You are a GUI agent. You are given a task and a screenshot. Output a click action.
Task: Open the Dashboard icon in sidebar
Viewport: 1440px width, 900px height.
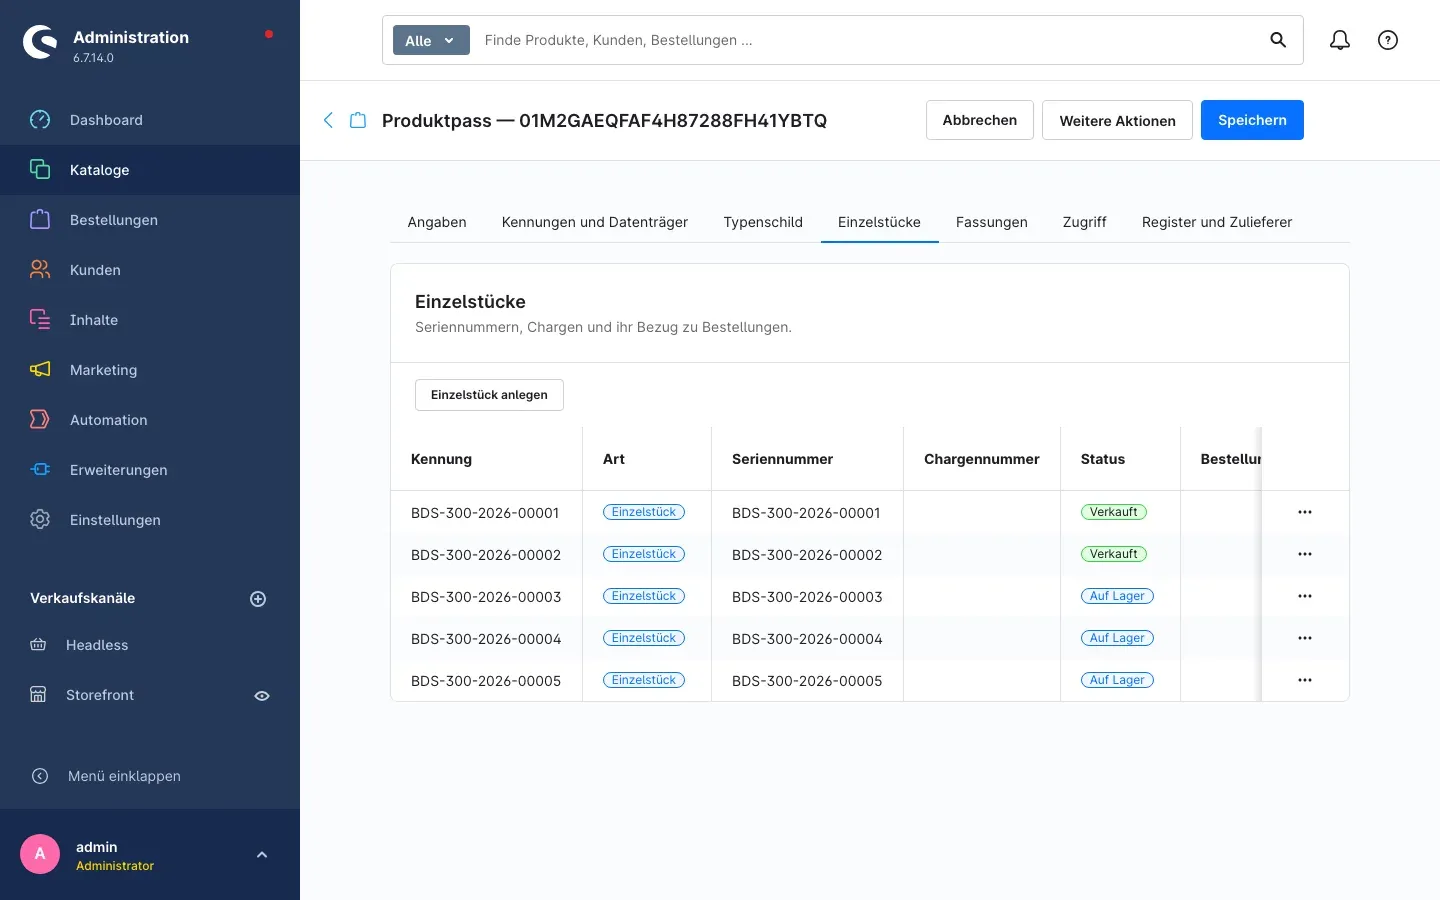click(x=40, y=120)
